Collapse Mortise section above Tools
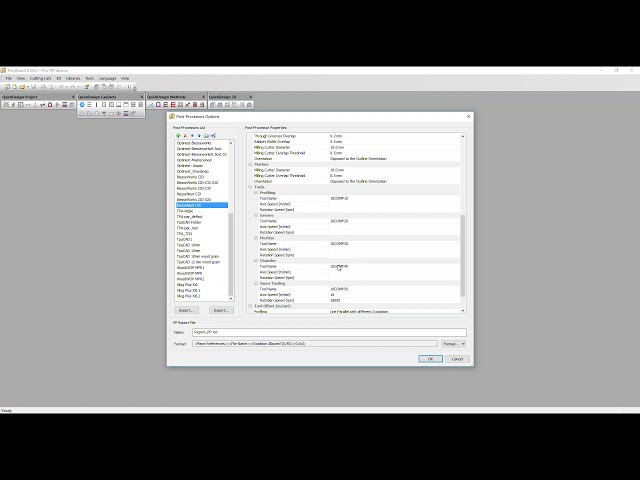This screenshot has height=480, width=640. (250, 164)
